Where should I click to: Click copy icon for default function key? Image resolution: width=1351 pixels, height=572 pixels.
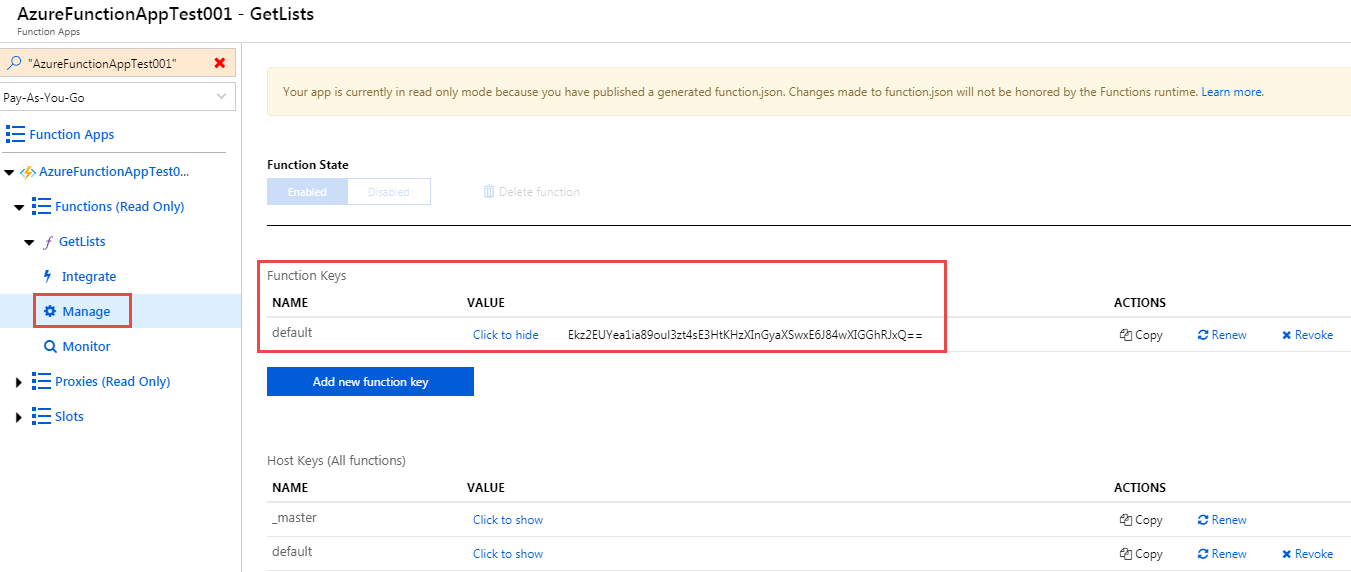click(1125, 335)
